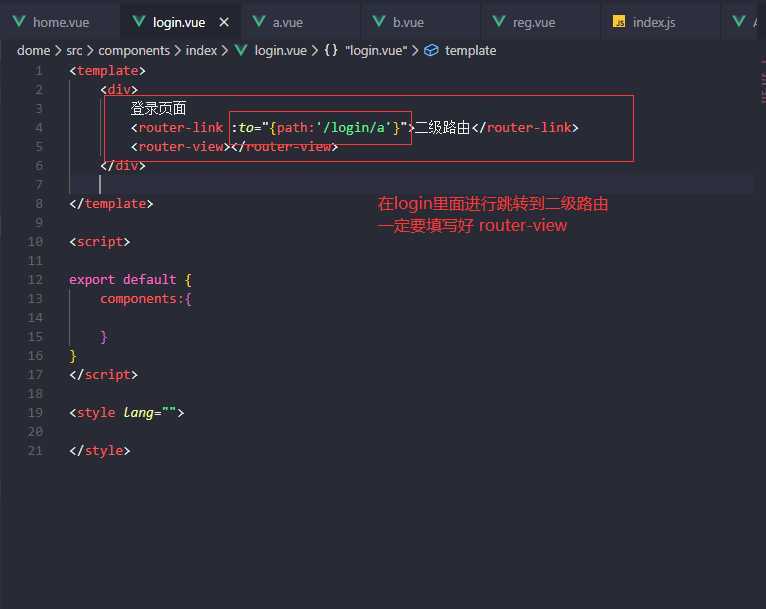Expand the chevron after 'components' breadcrumb

(177, 50)
